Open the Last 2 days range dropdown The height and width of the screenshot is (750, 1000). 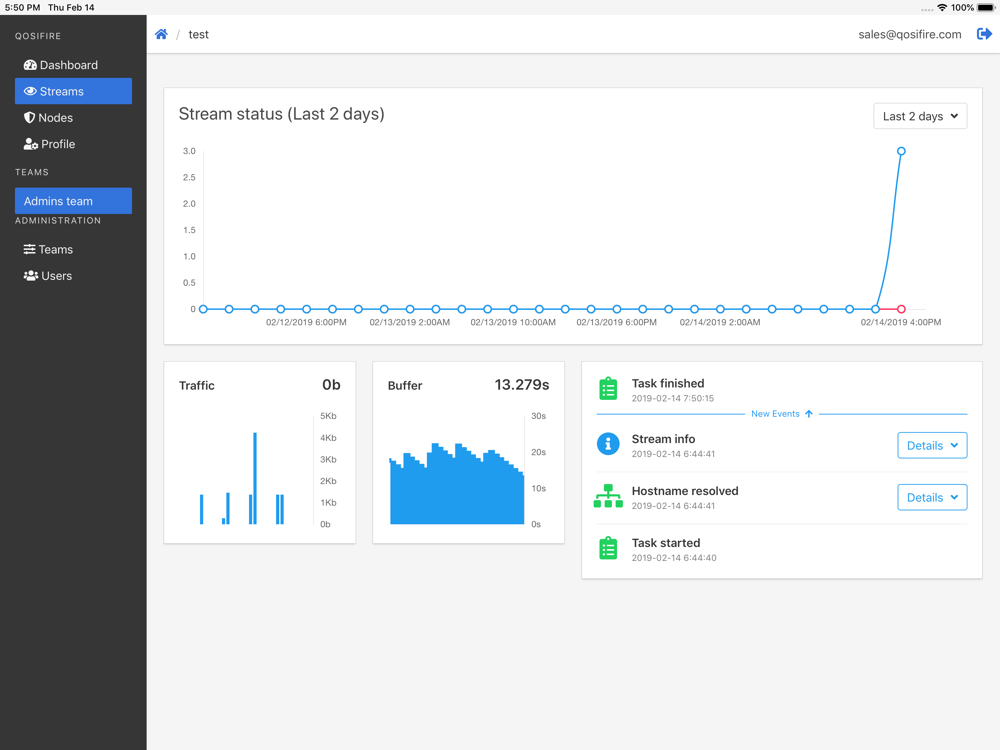(920, 116)
